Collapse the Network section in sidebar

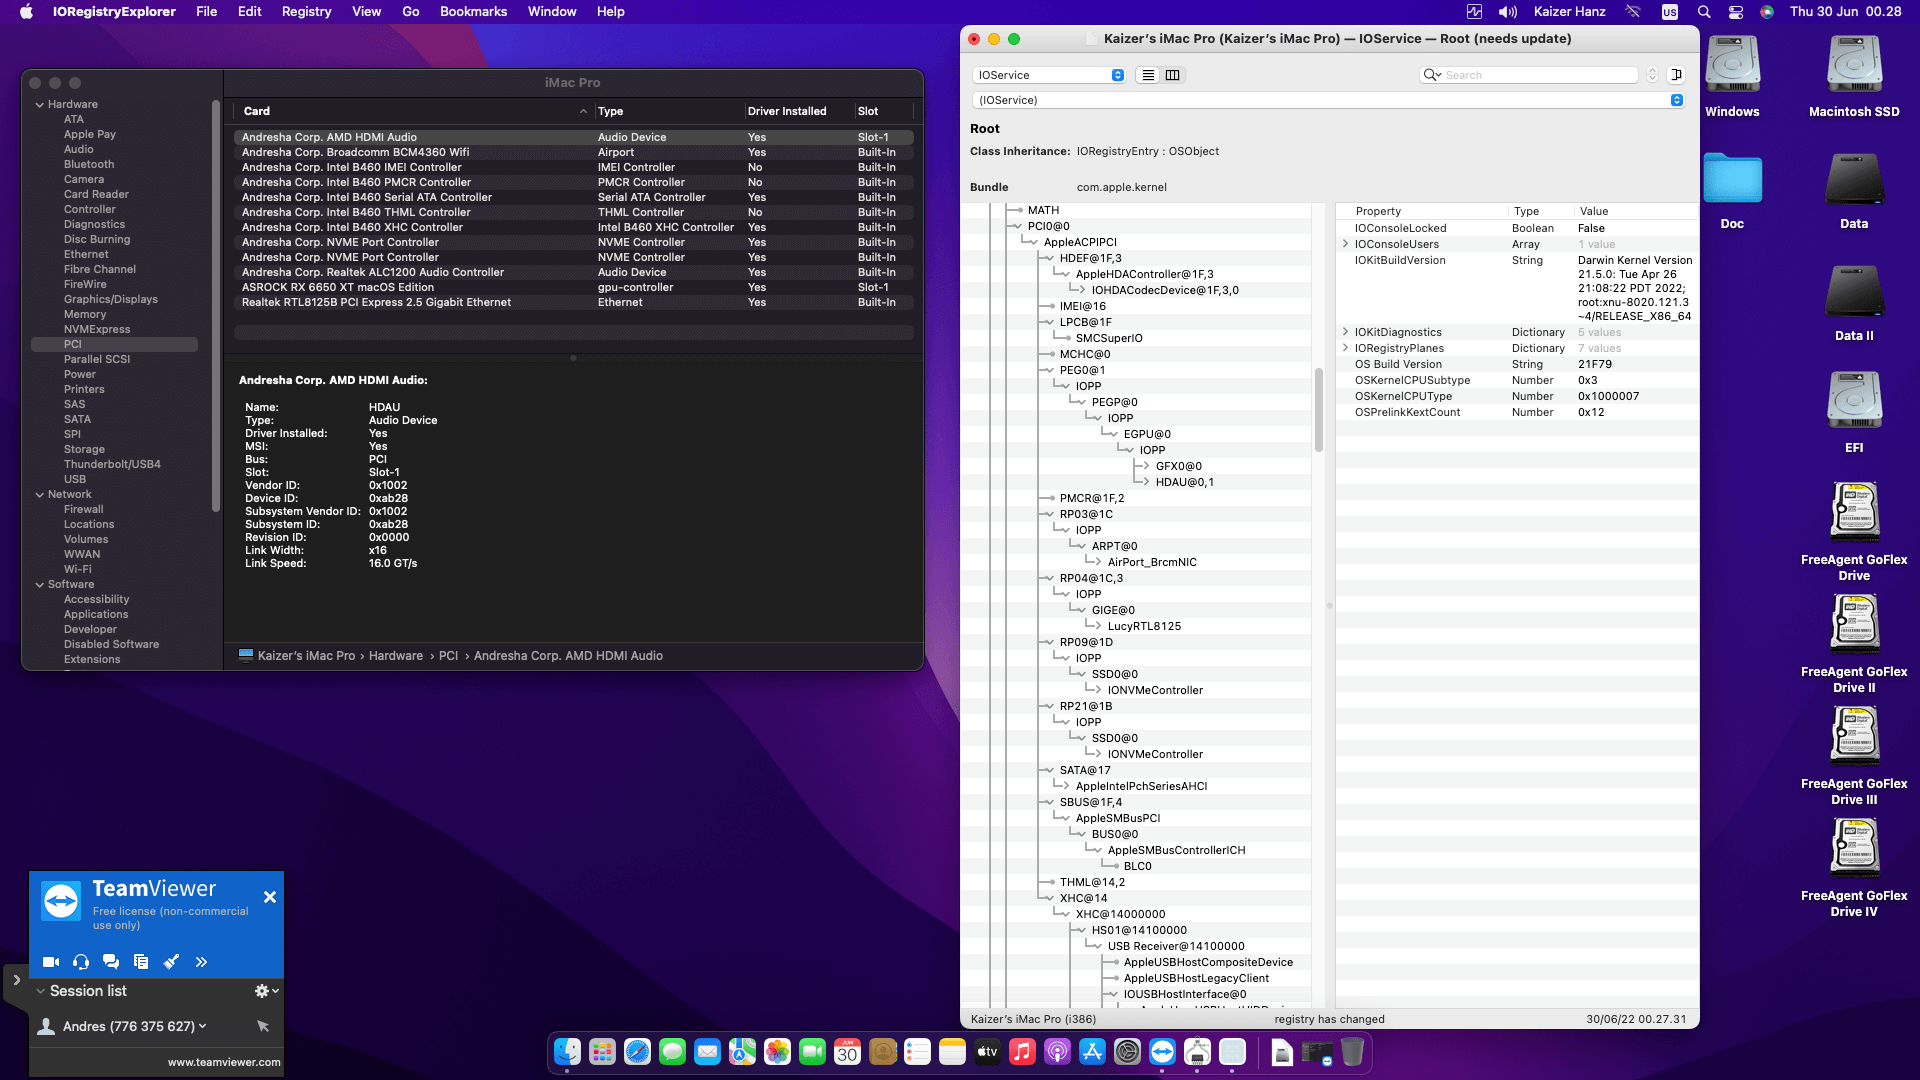coord(40,494)
